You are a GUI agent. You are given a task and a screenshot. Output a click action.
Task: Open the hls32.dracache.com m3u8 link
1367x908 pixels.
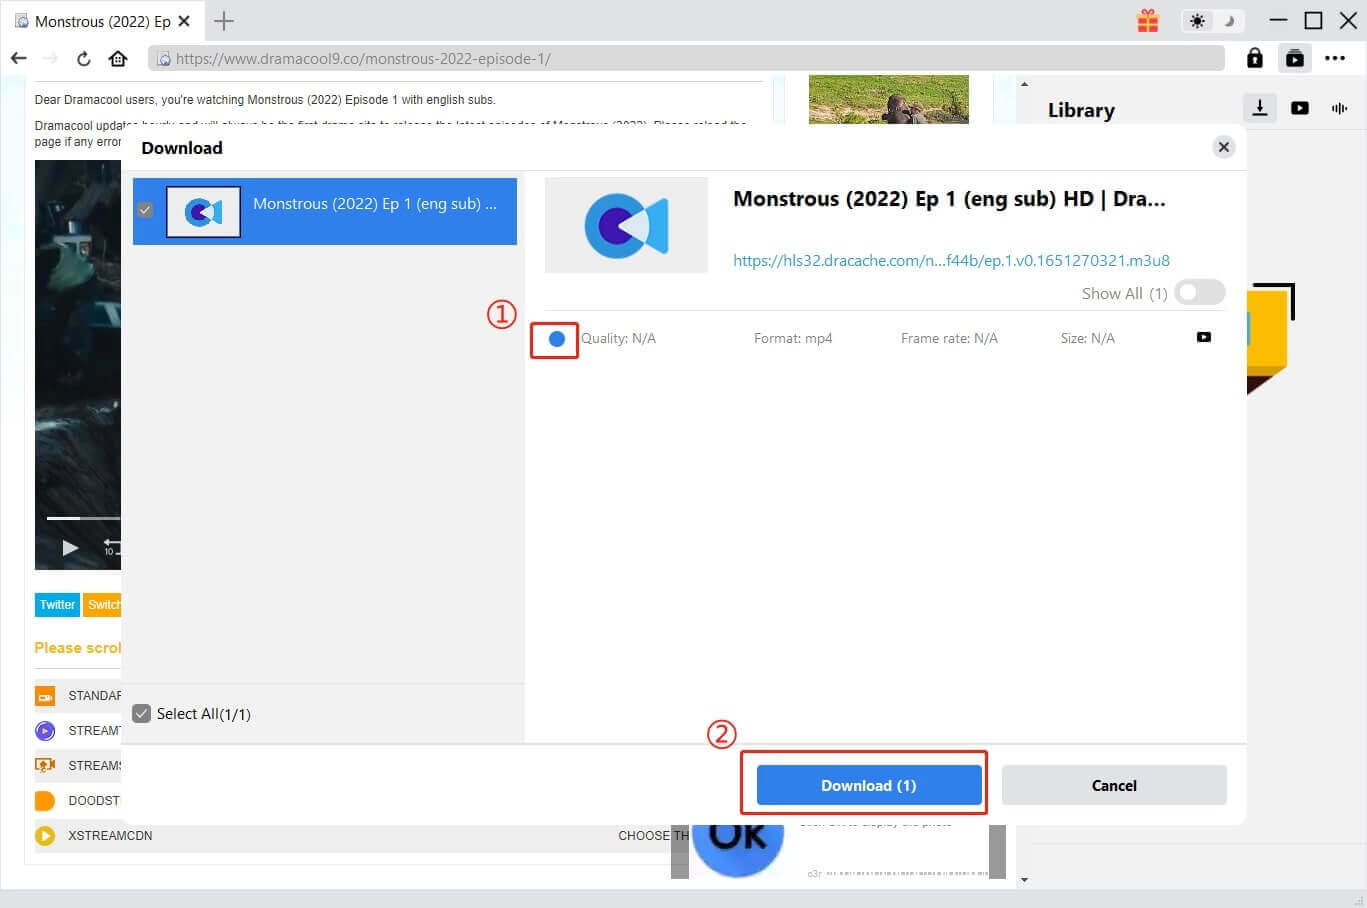pyautogui.click(x=950, y=260)
